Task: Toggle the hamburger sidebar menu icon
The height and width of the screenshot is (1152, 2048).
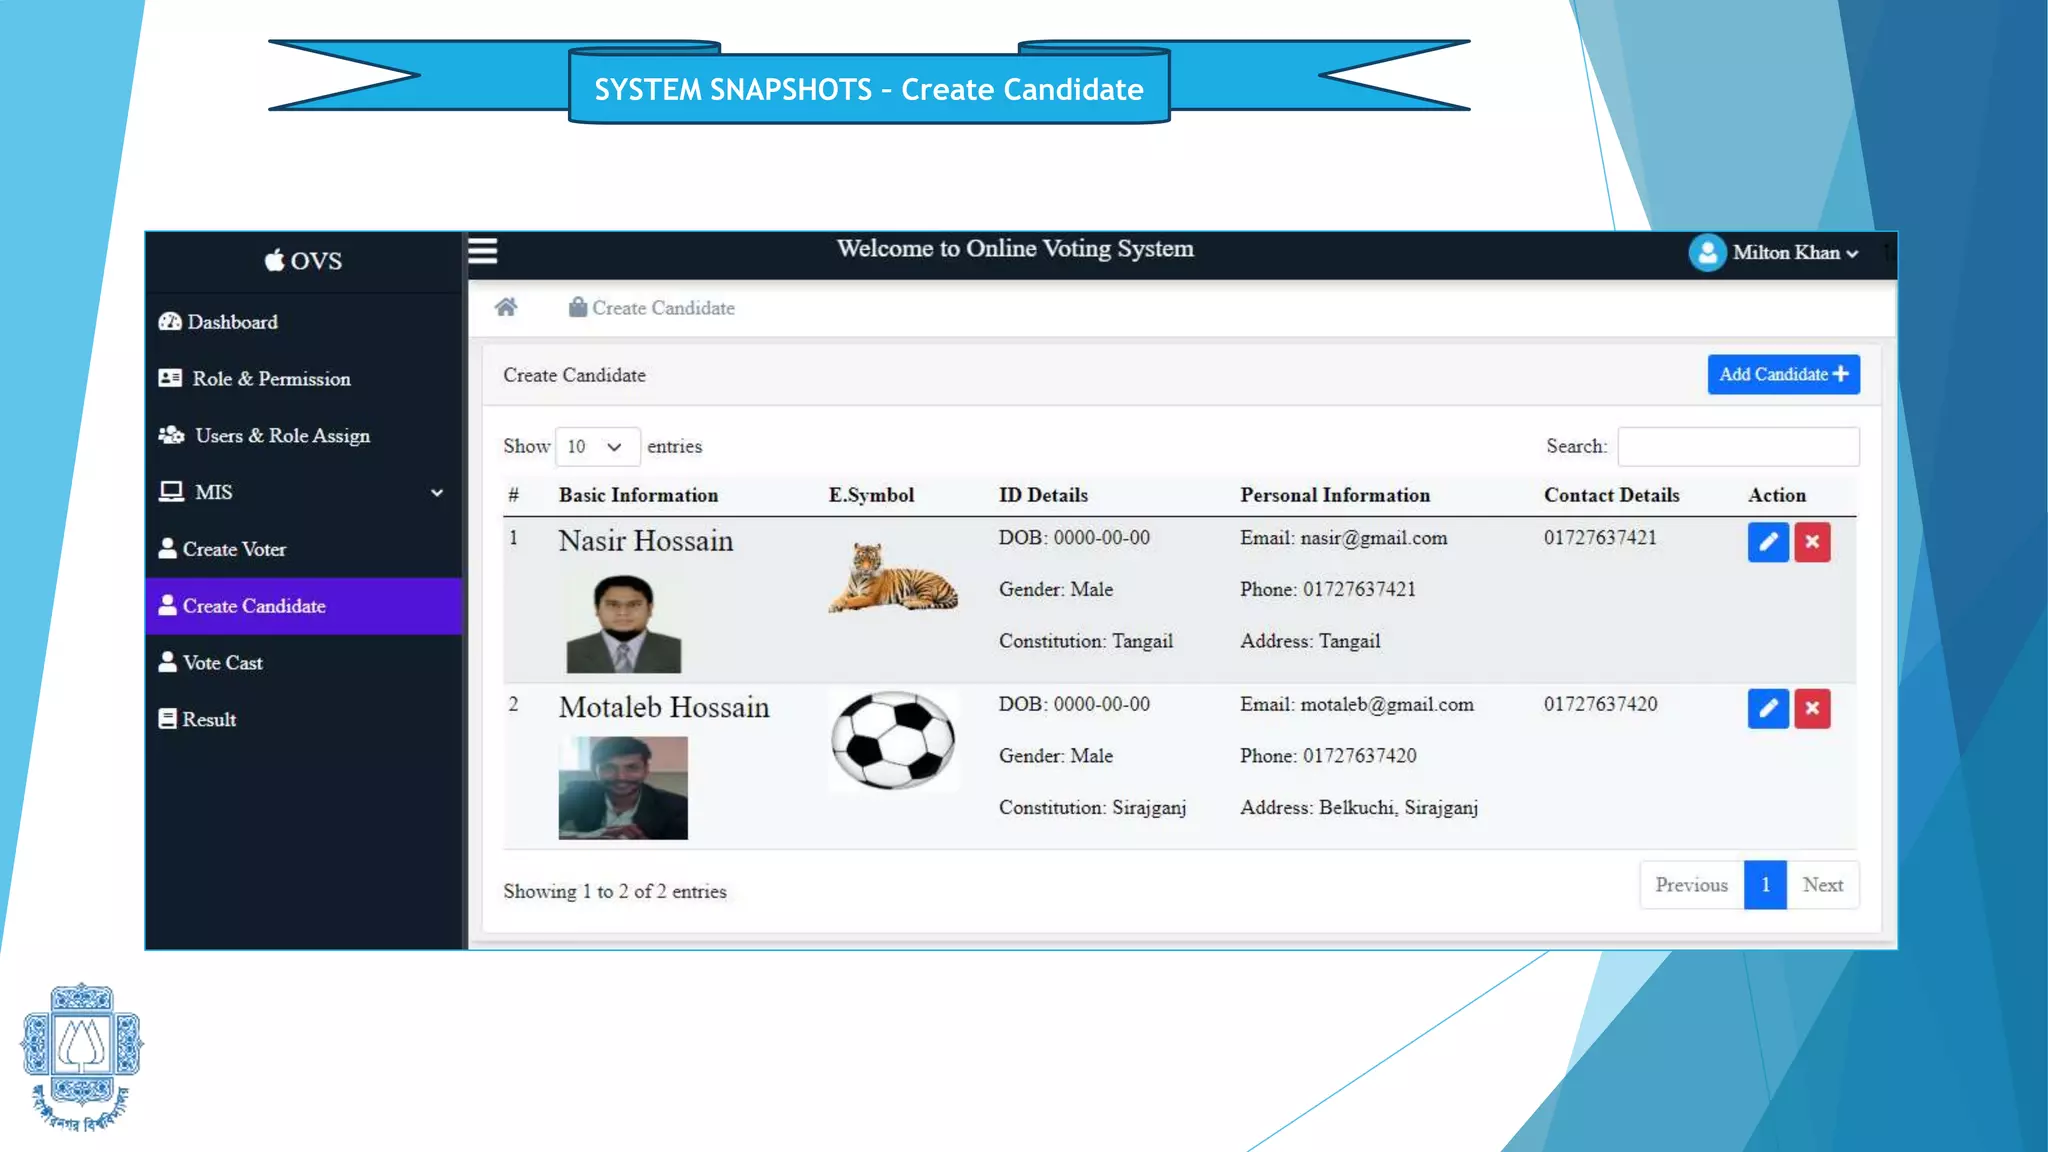Action: point(482,250)
